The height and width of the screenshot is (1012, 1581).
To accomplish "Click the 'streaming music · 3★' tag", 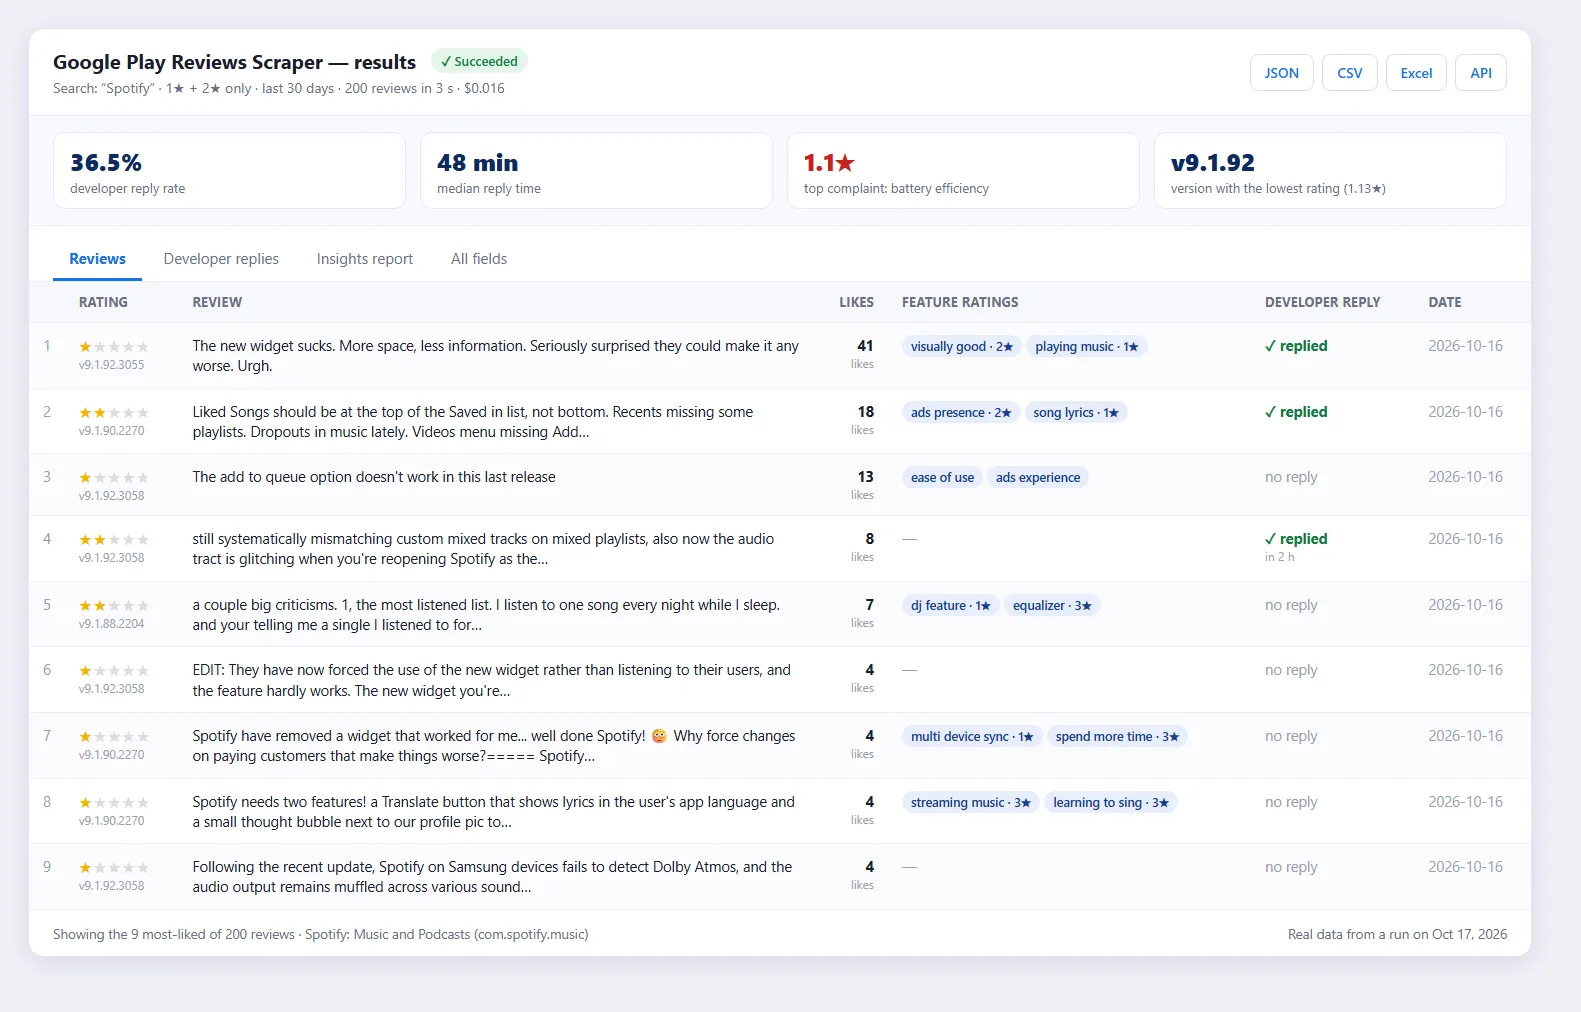I will [x=970, y=803].
